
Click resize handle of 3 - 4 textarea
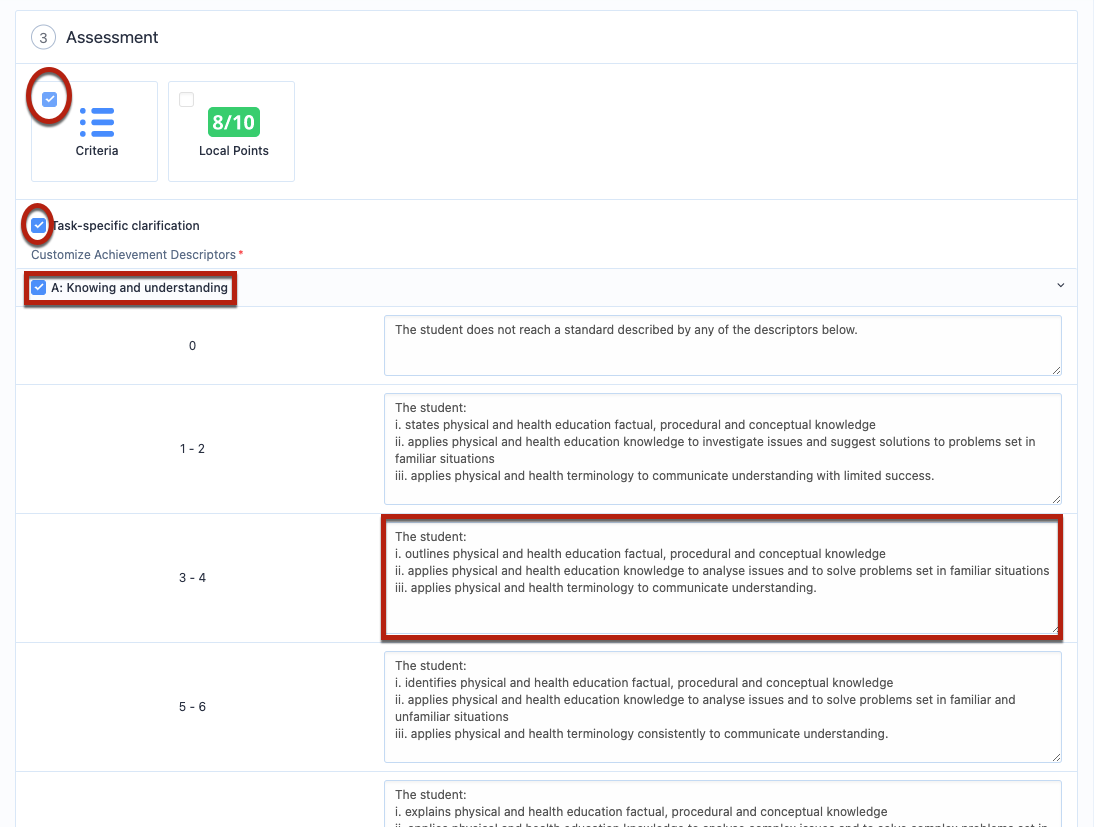[x=1054, y=628]
